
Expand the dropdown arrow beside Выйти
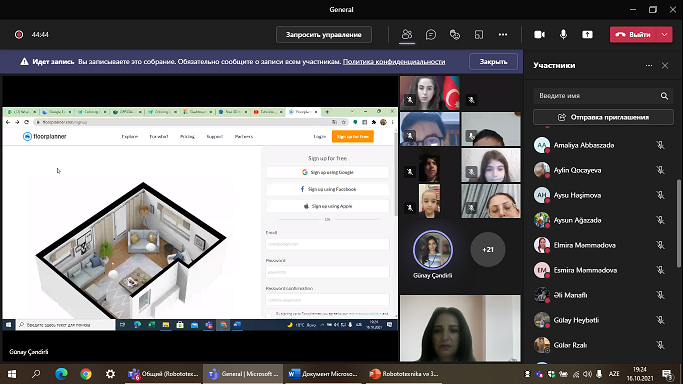[x=664, y=34]
